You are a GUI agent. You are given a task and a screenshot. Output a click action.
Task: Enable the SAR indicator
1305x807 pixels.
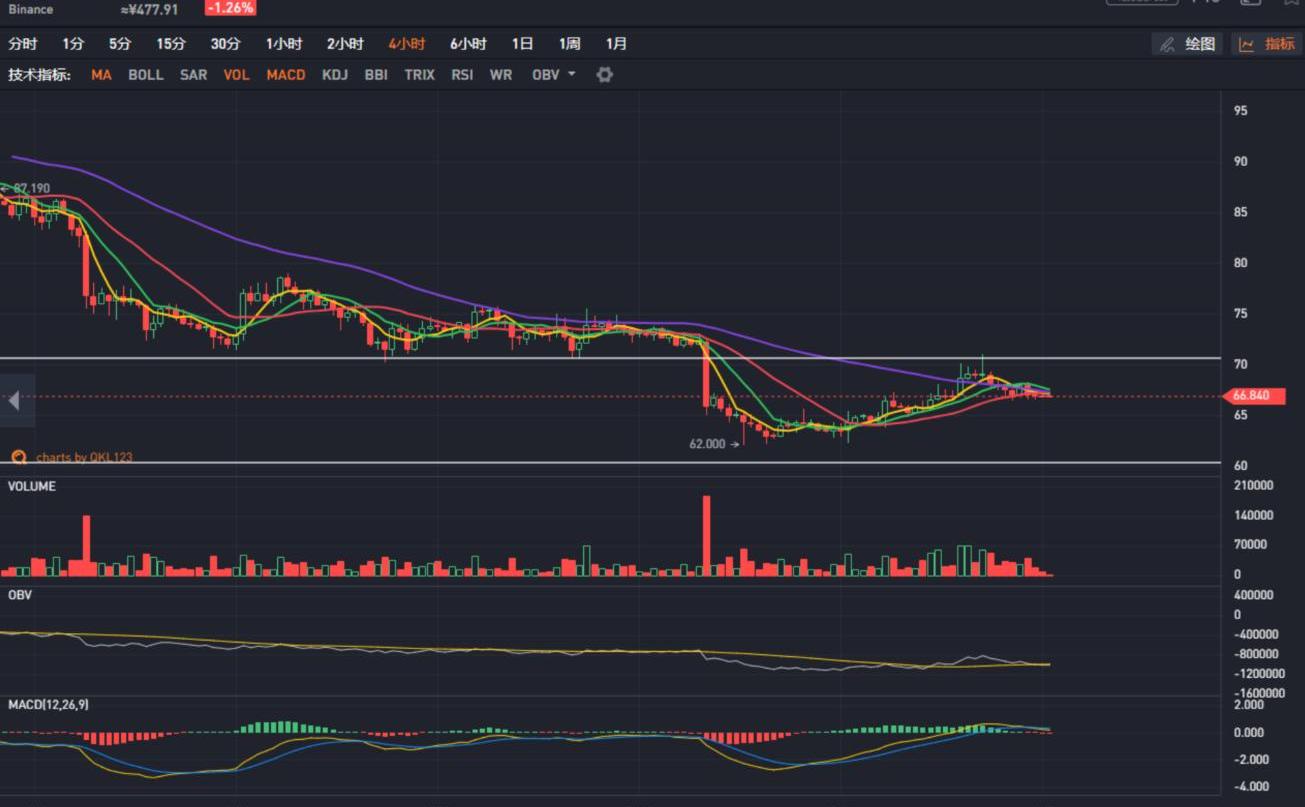coord(193,75)
